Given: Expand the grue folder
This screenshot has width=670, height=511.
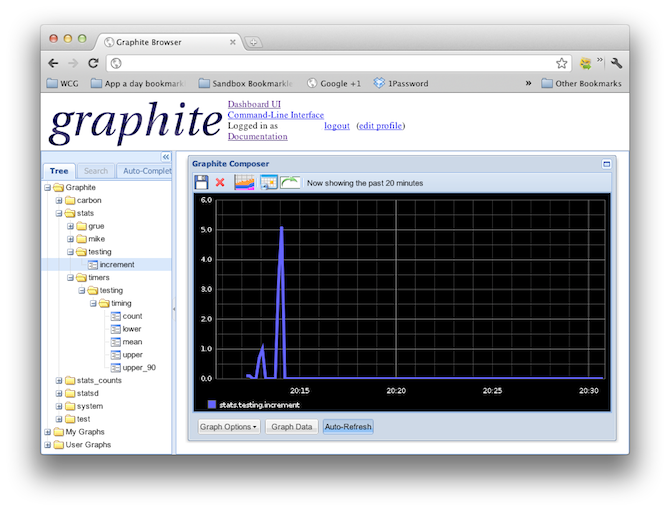Looking at the screenshot, I should (x=71, y=226).
